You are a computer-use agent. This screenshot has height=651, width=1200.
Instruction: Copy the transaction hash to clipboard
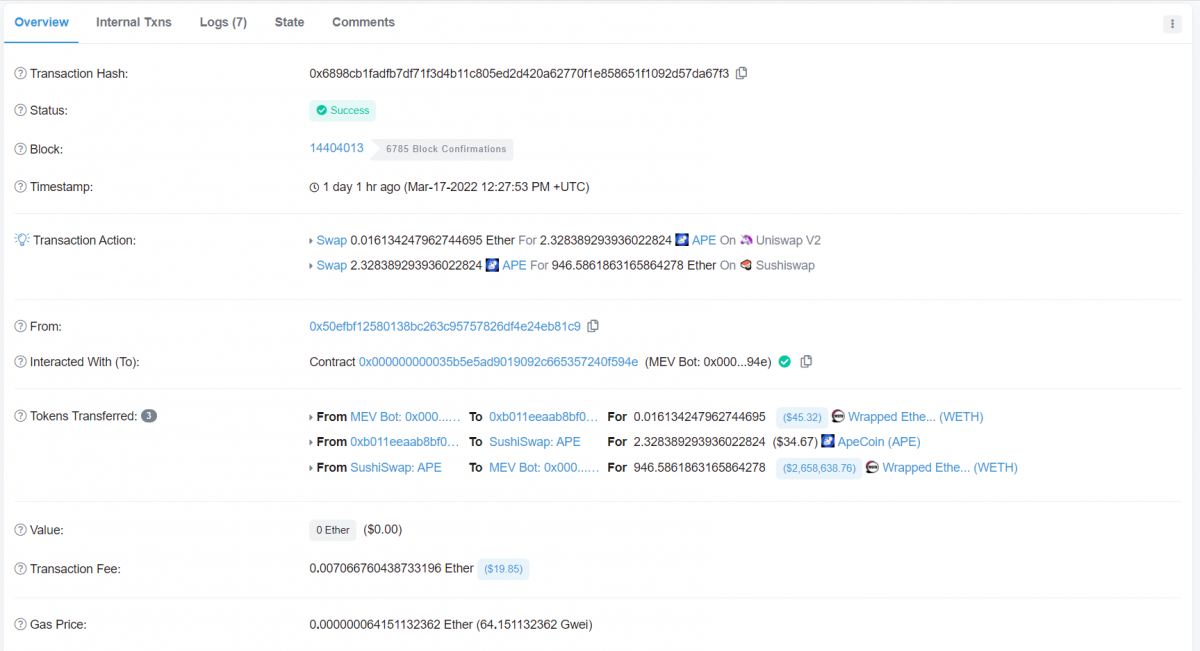[742, 73]
